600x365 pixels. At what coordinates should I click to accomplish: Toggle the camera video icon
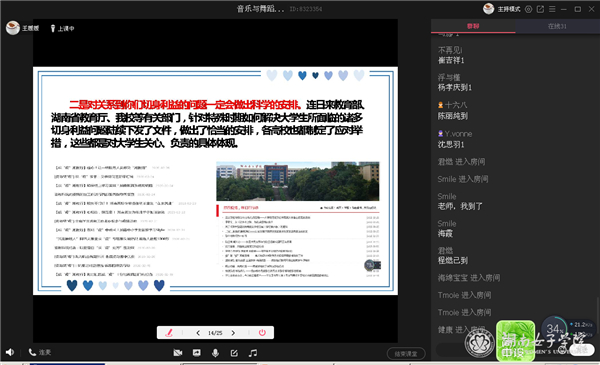178,353
